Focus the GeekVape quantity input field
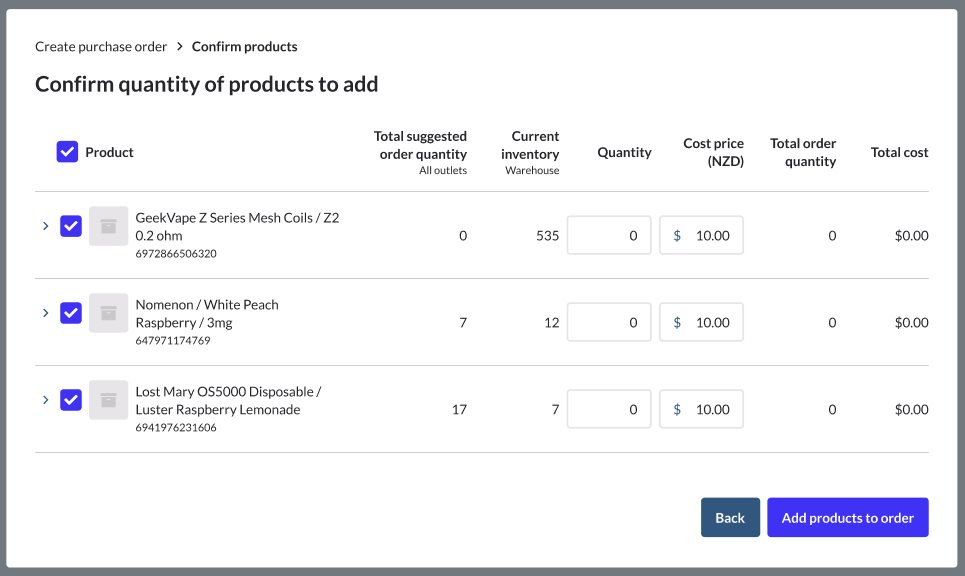 [609, 236]
